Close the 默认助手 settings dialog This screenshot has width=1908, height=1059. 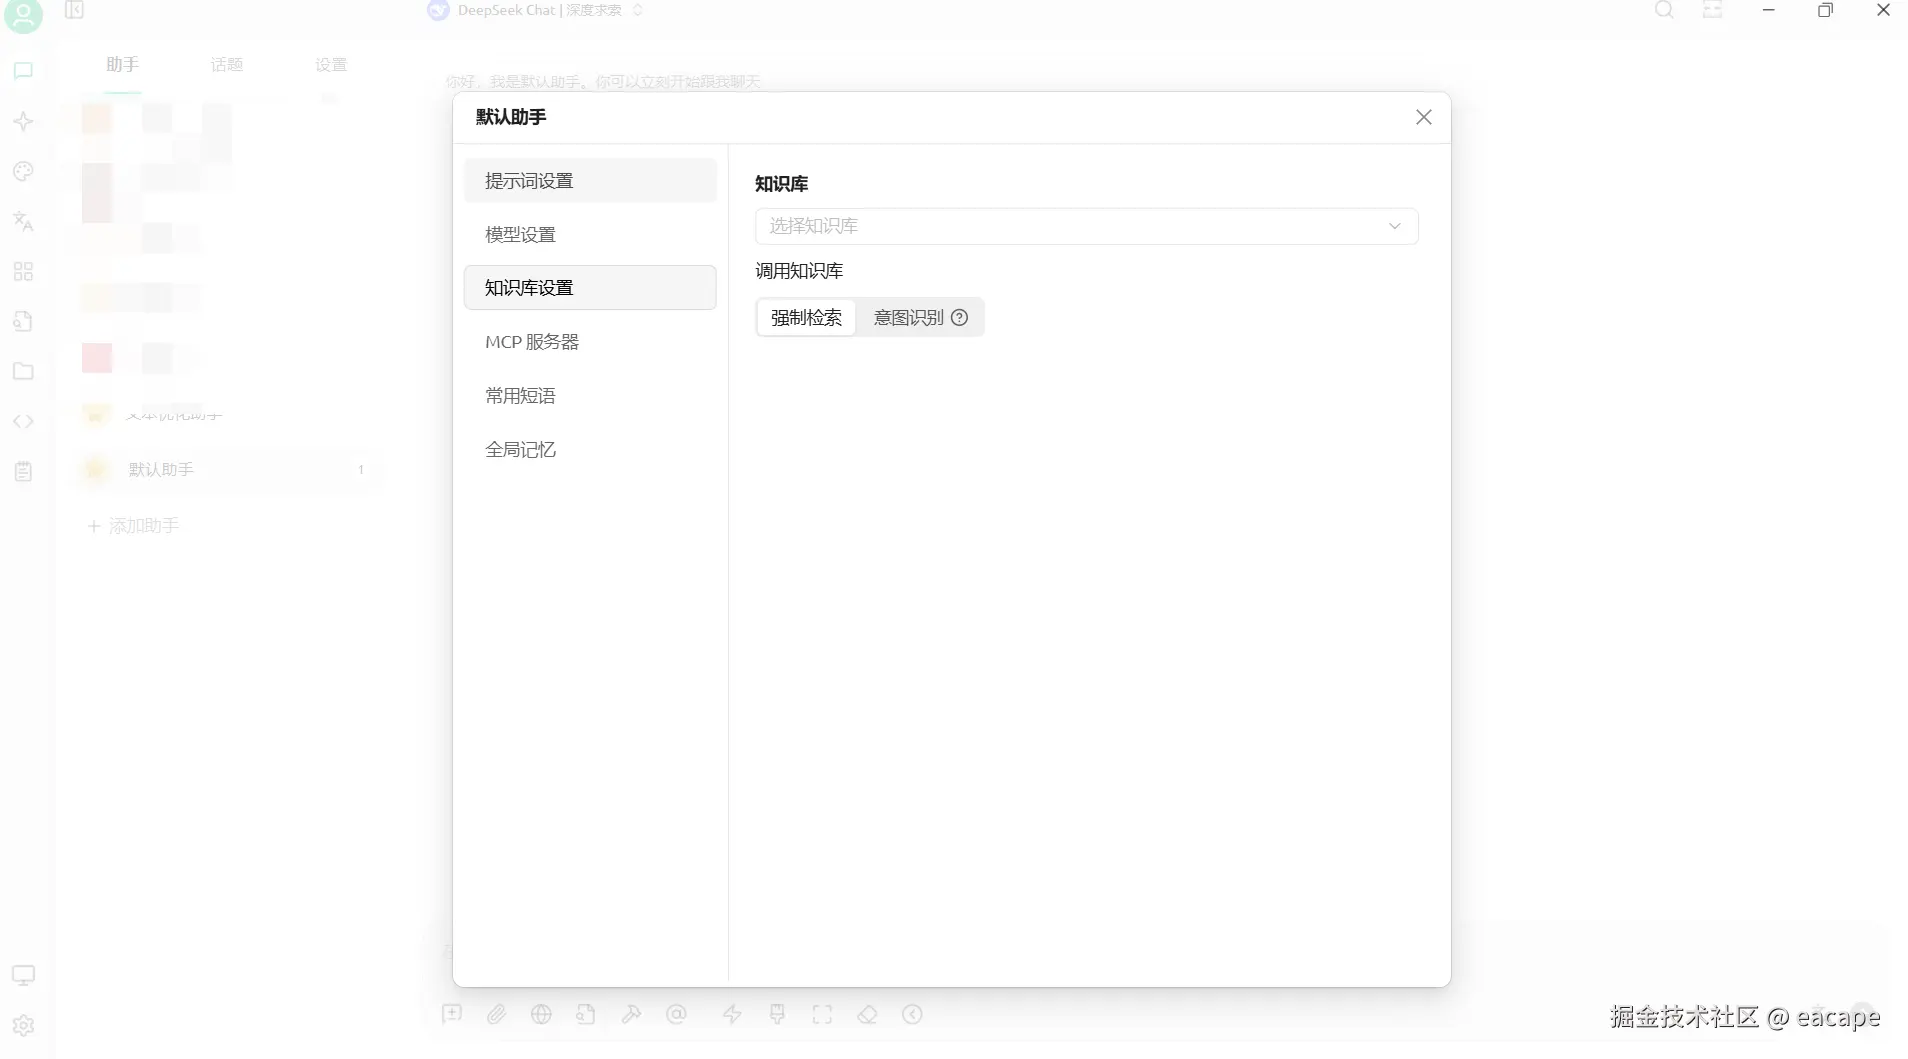click(1424, 117)
